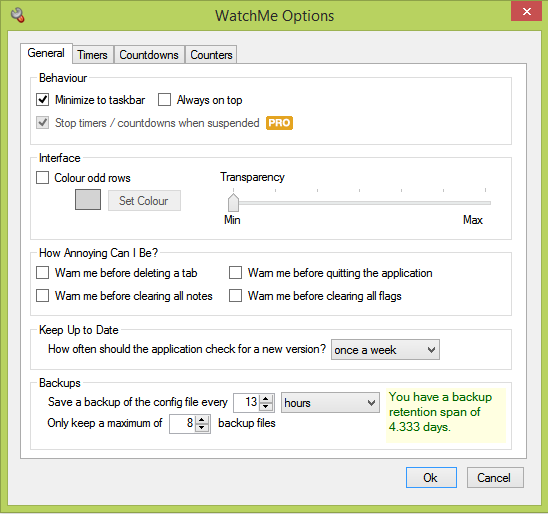
Task: Click the backup retention span message
Action: 446,415
